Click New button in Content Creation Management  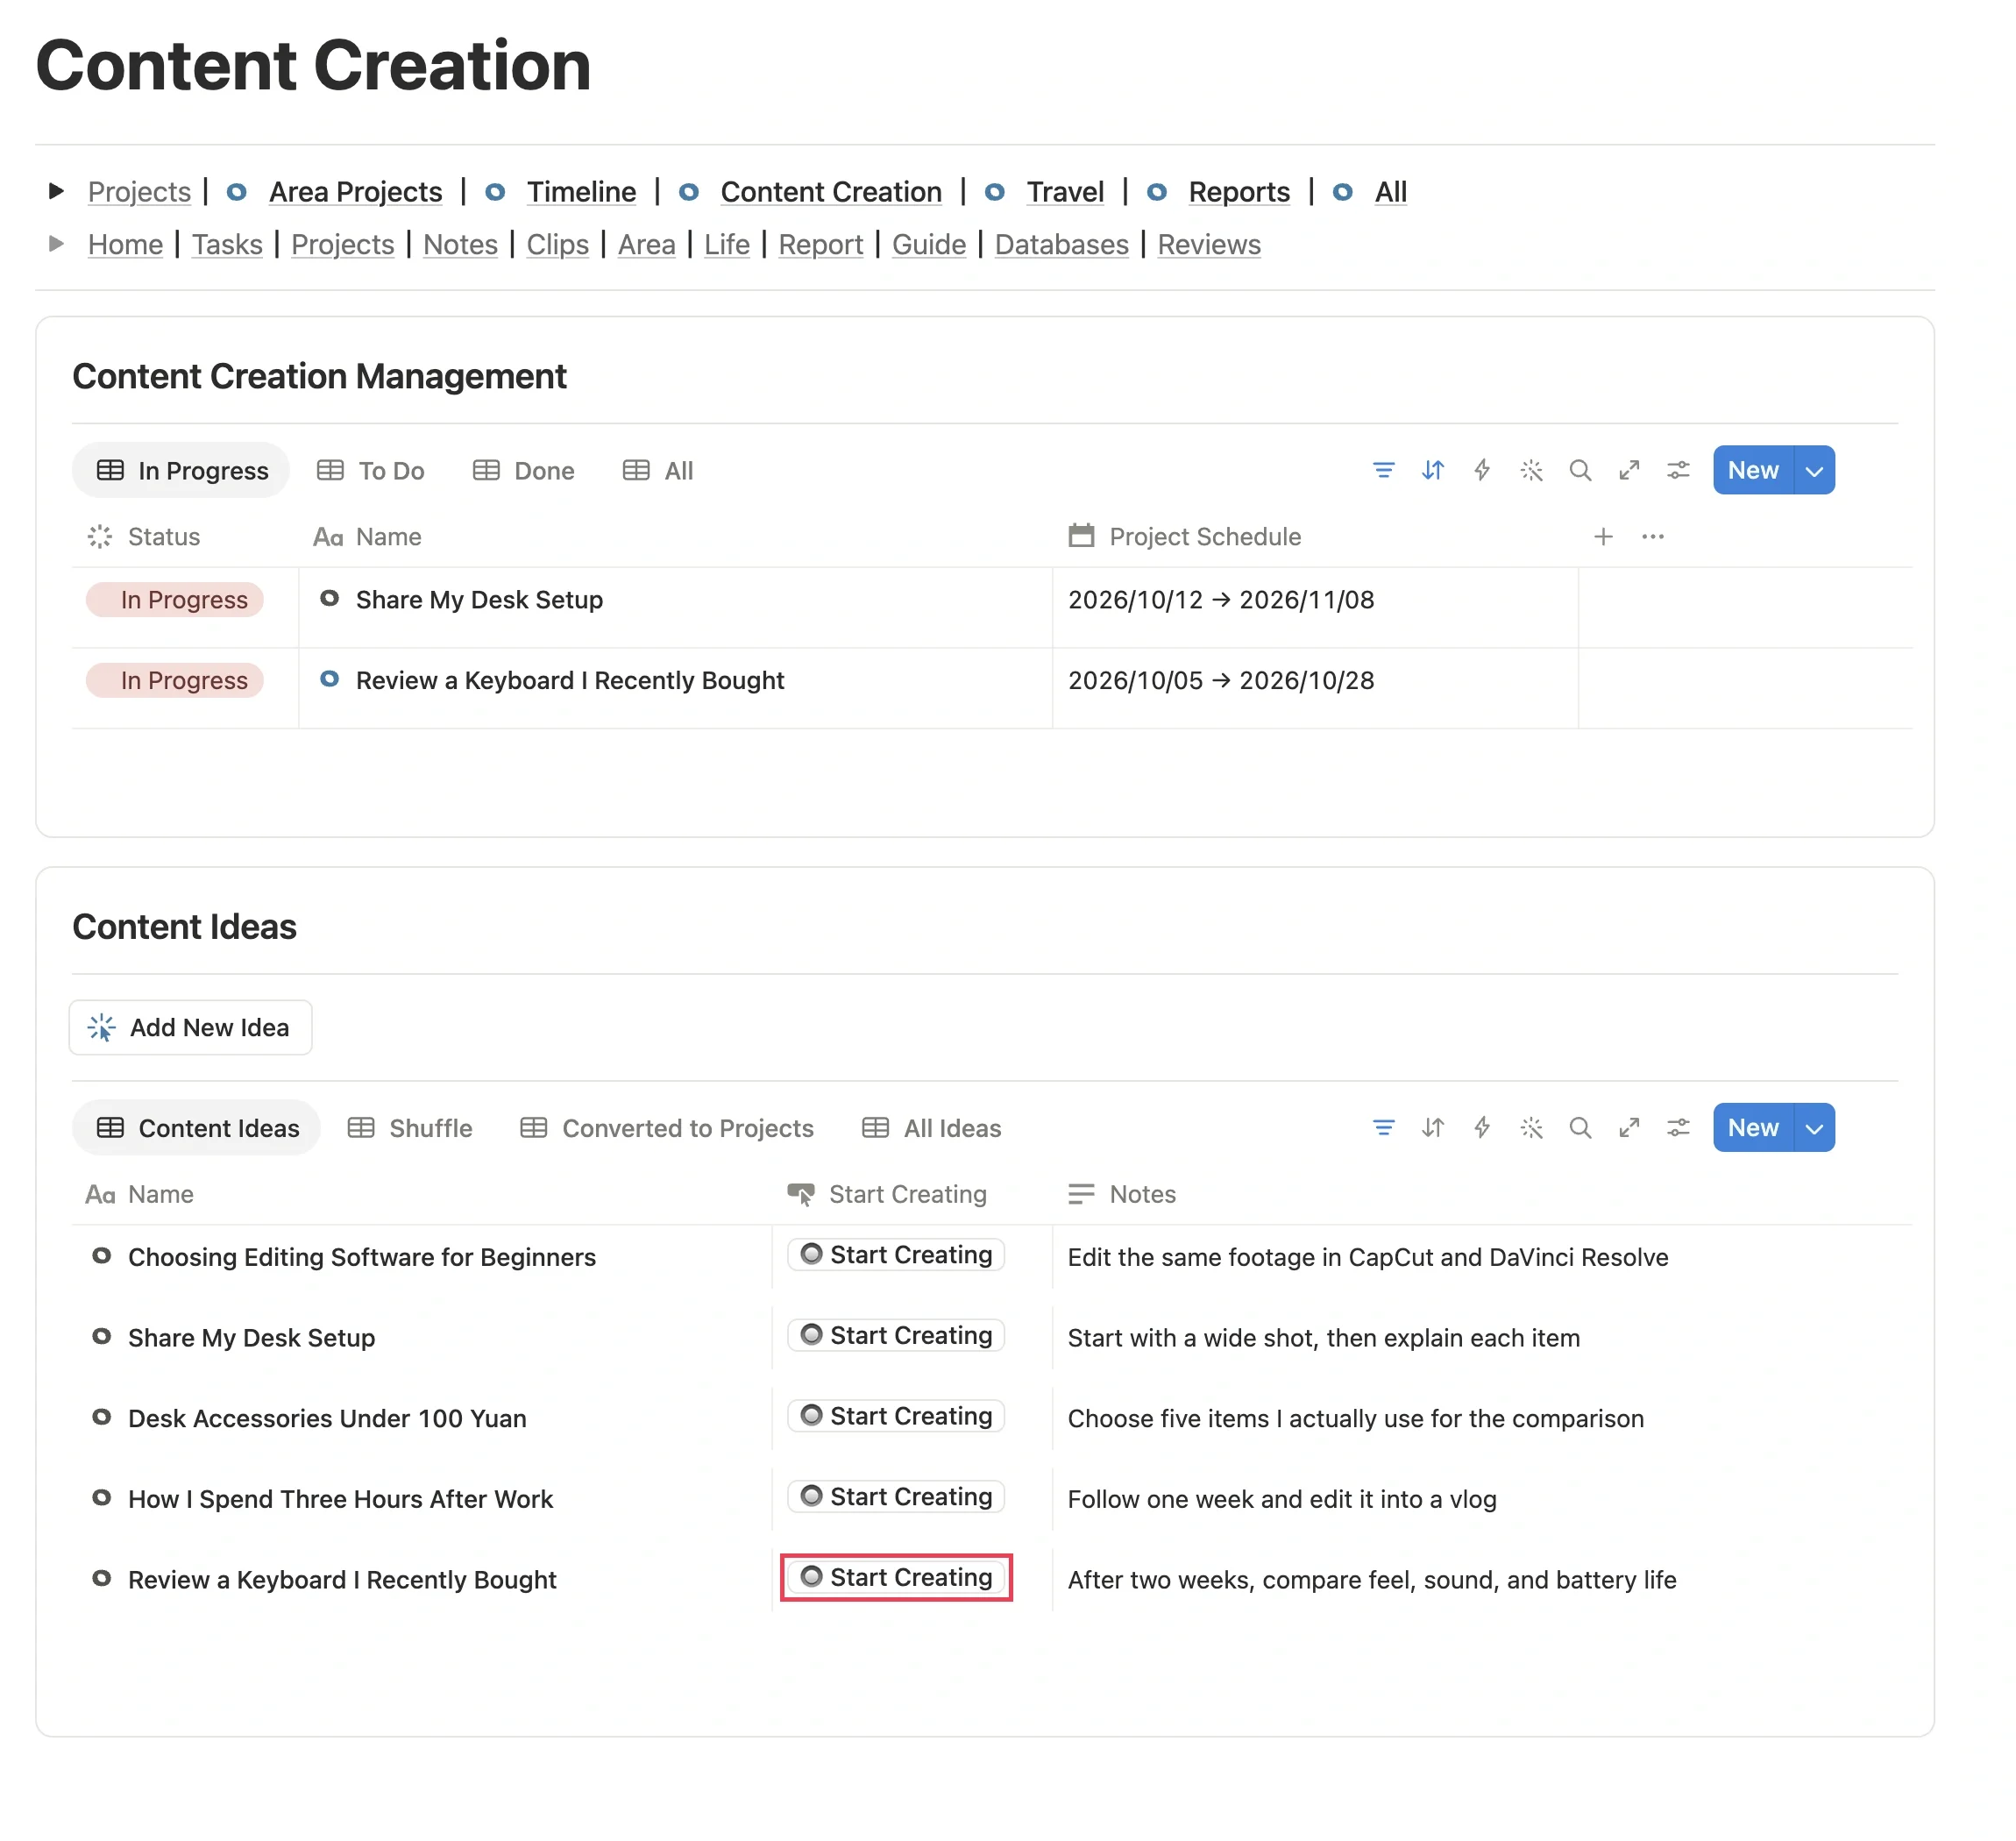click(1753, 470)
